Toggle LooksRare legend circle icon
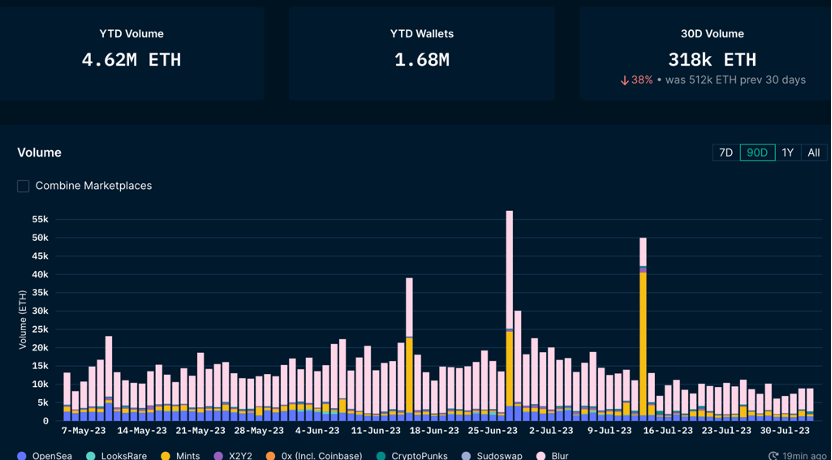This screenshot has width=832, height=460. point(91,456)
